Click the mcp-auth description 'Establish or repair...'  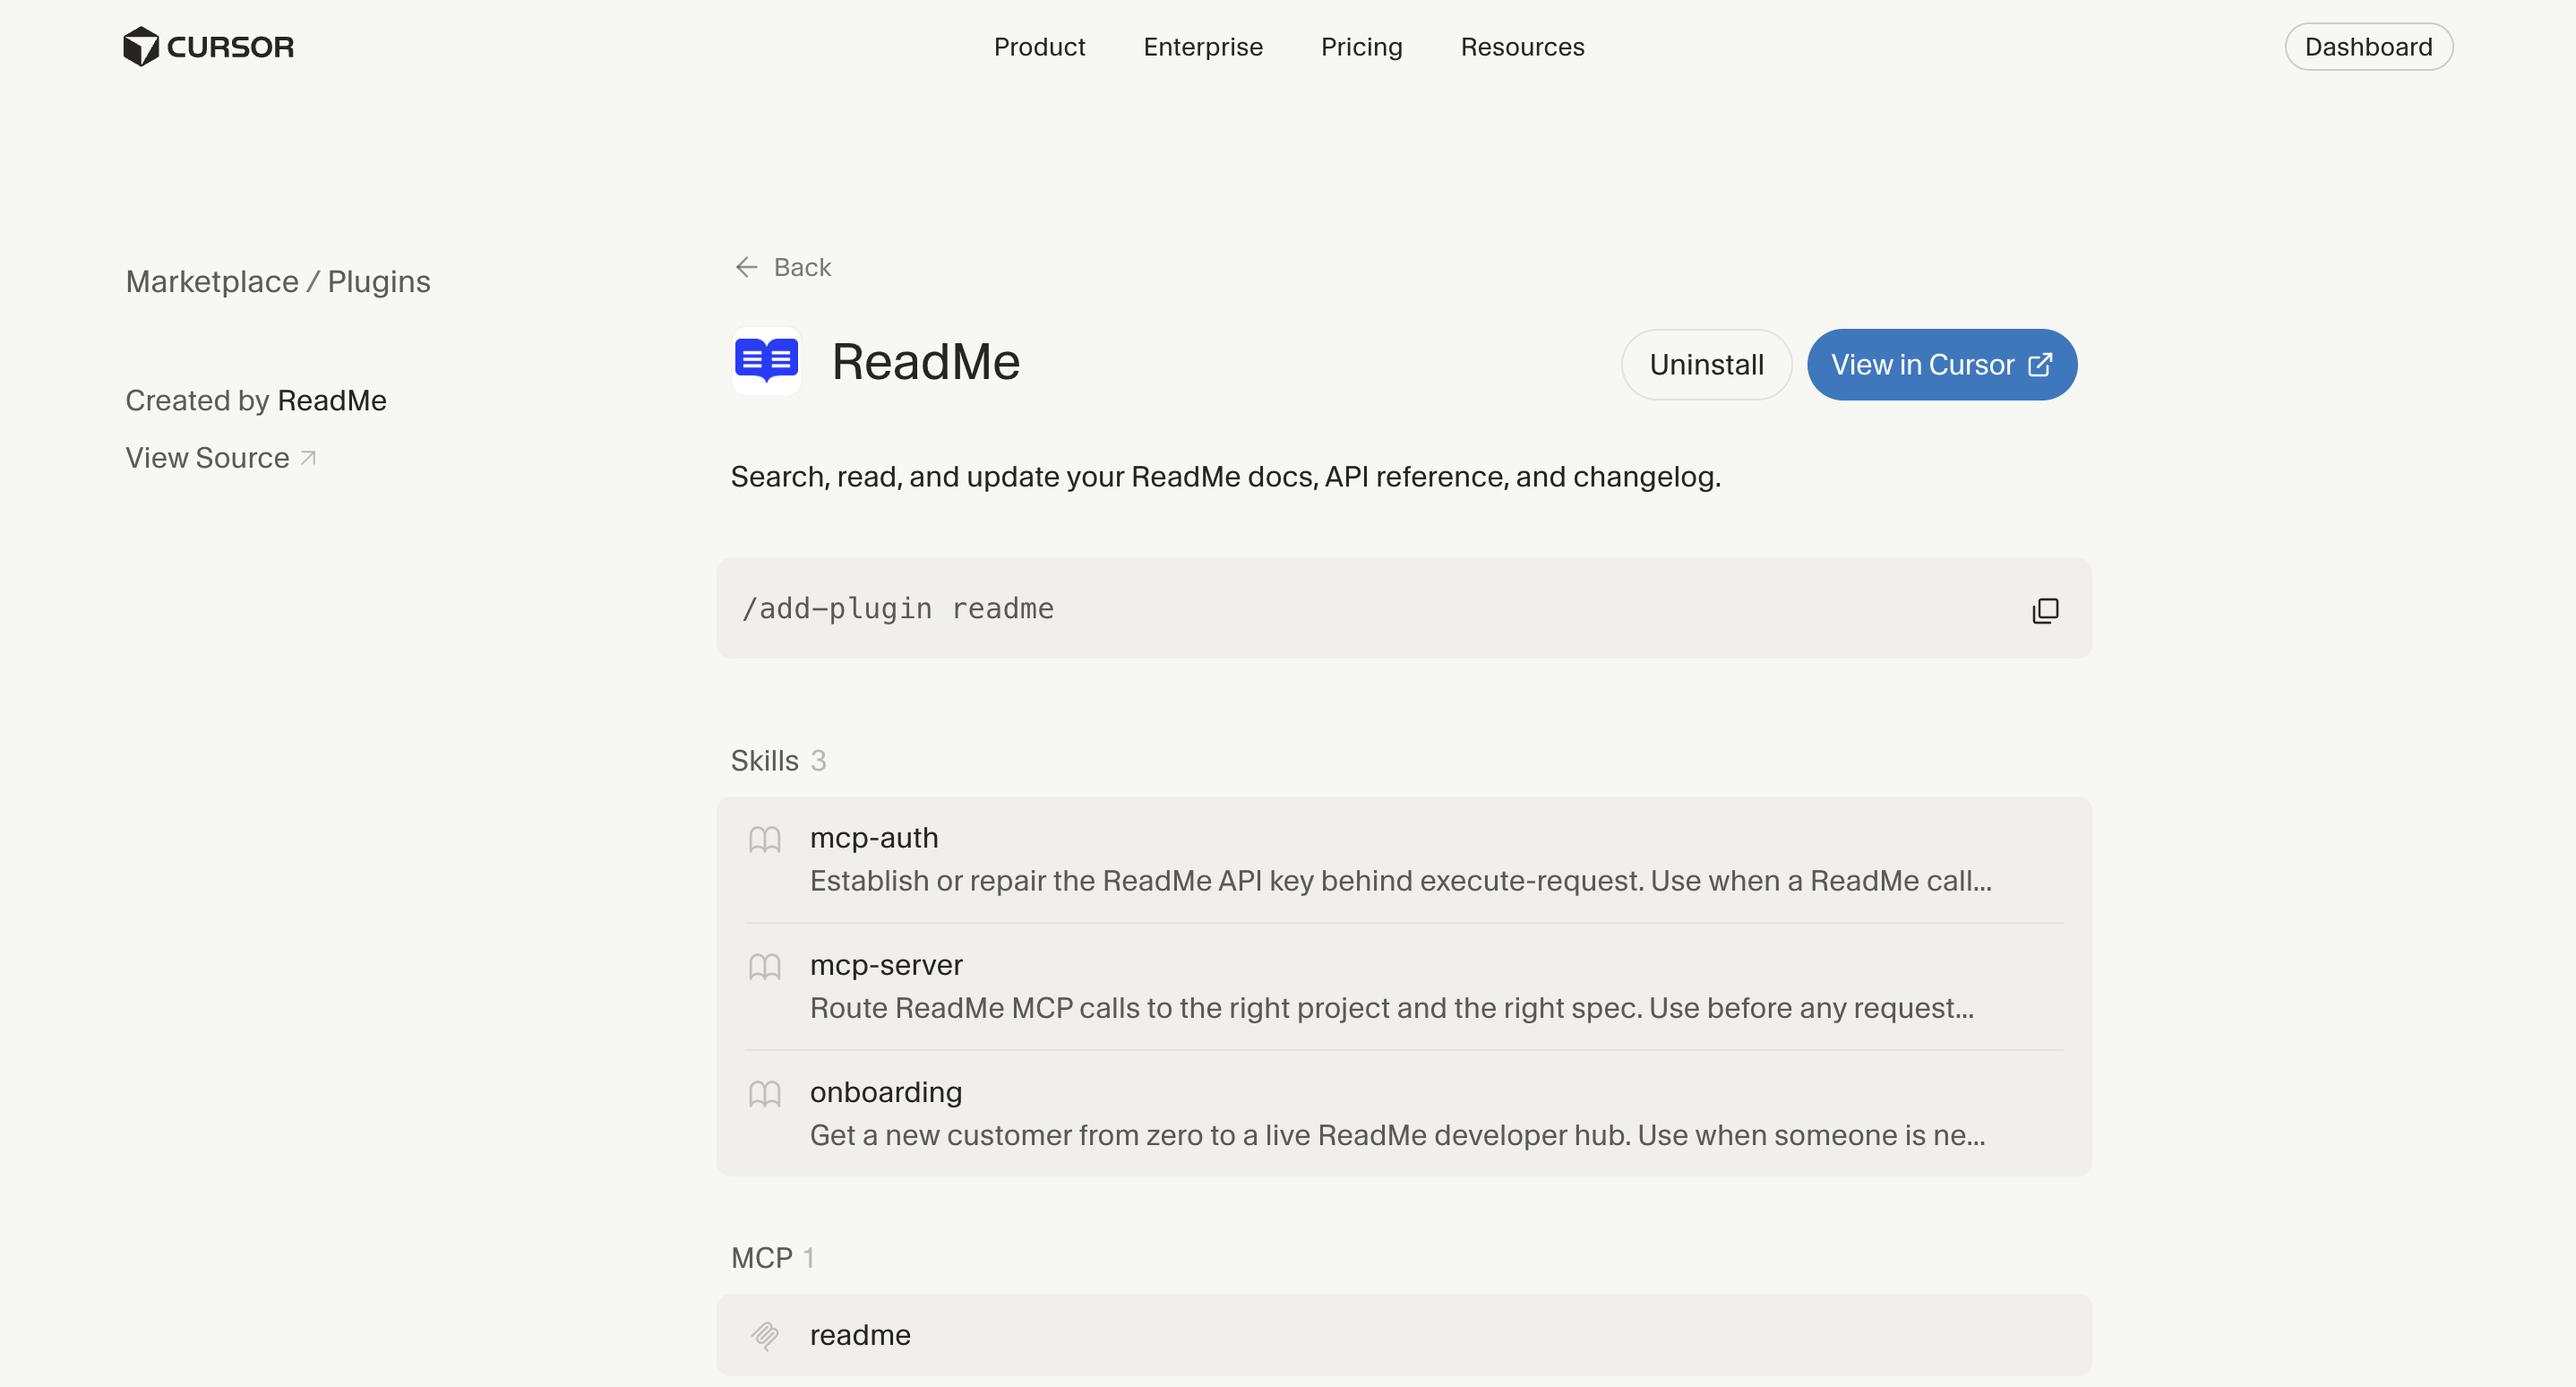(x=1400, y=881)
